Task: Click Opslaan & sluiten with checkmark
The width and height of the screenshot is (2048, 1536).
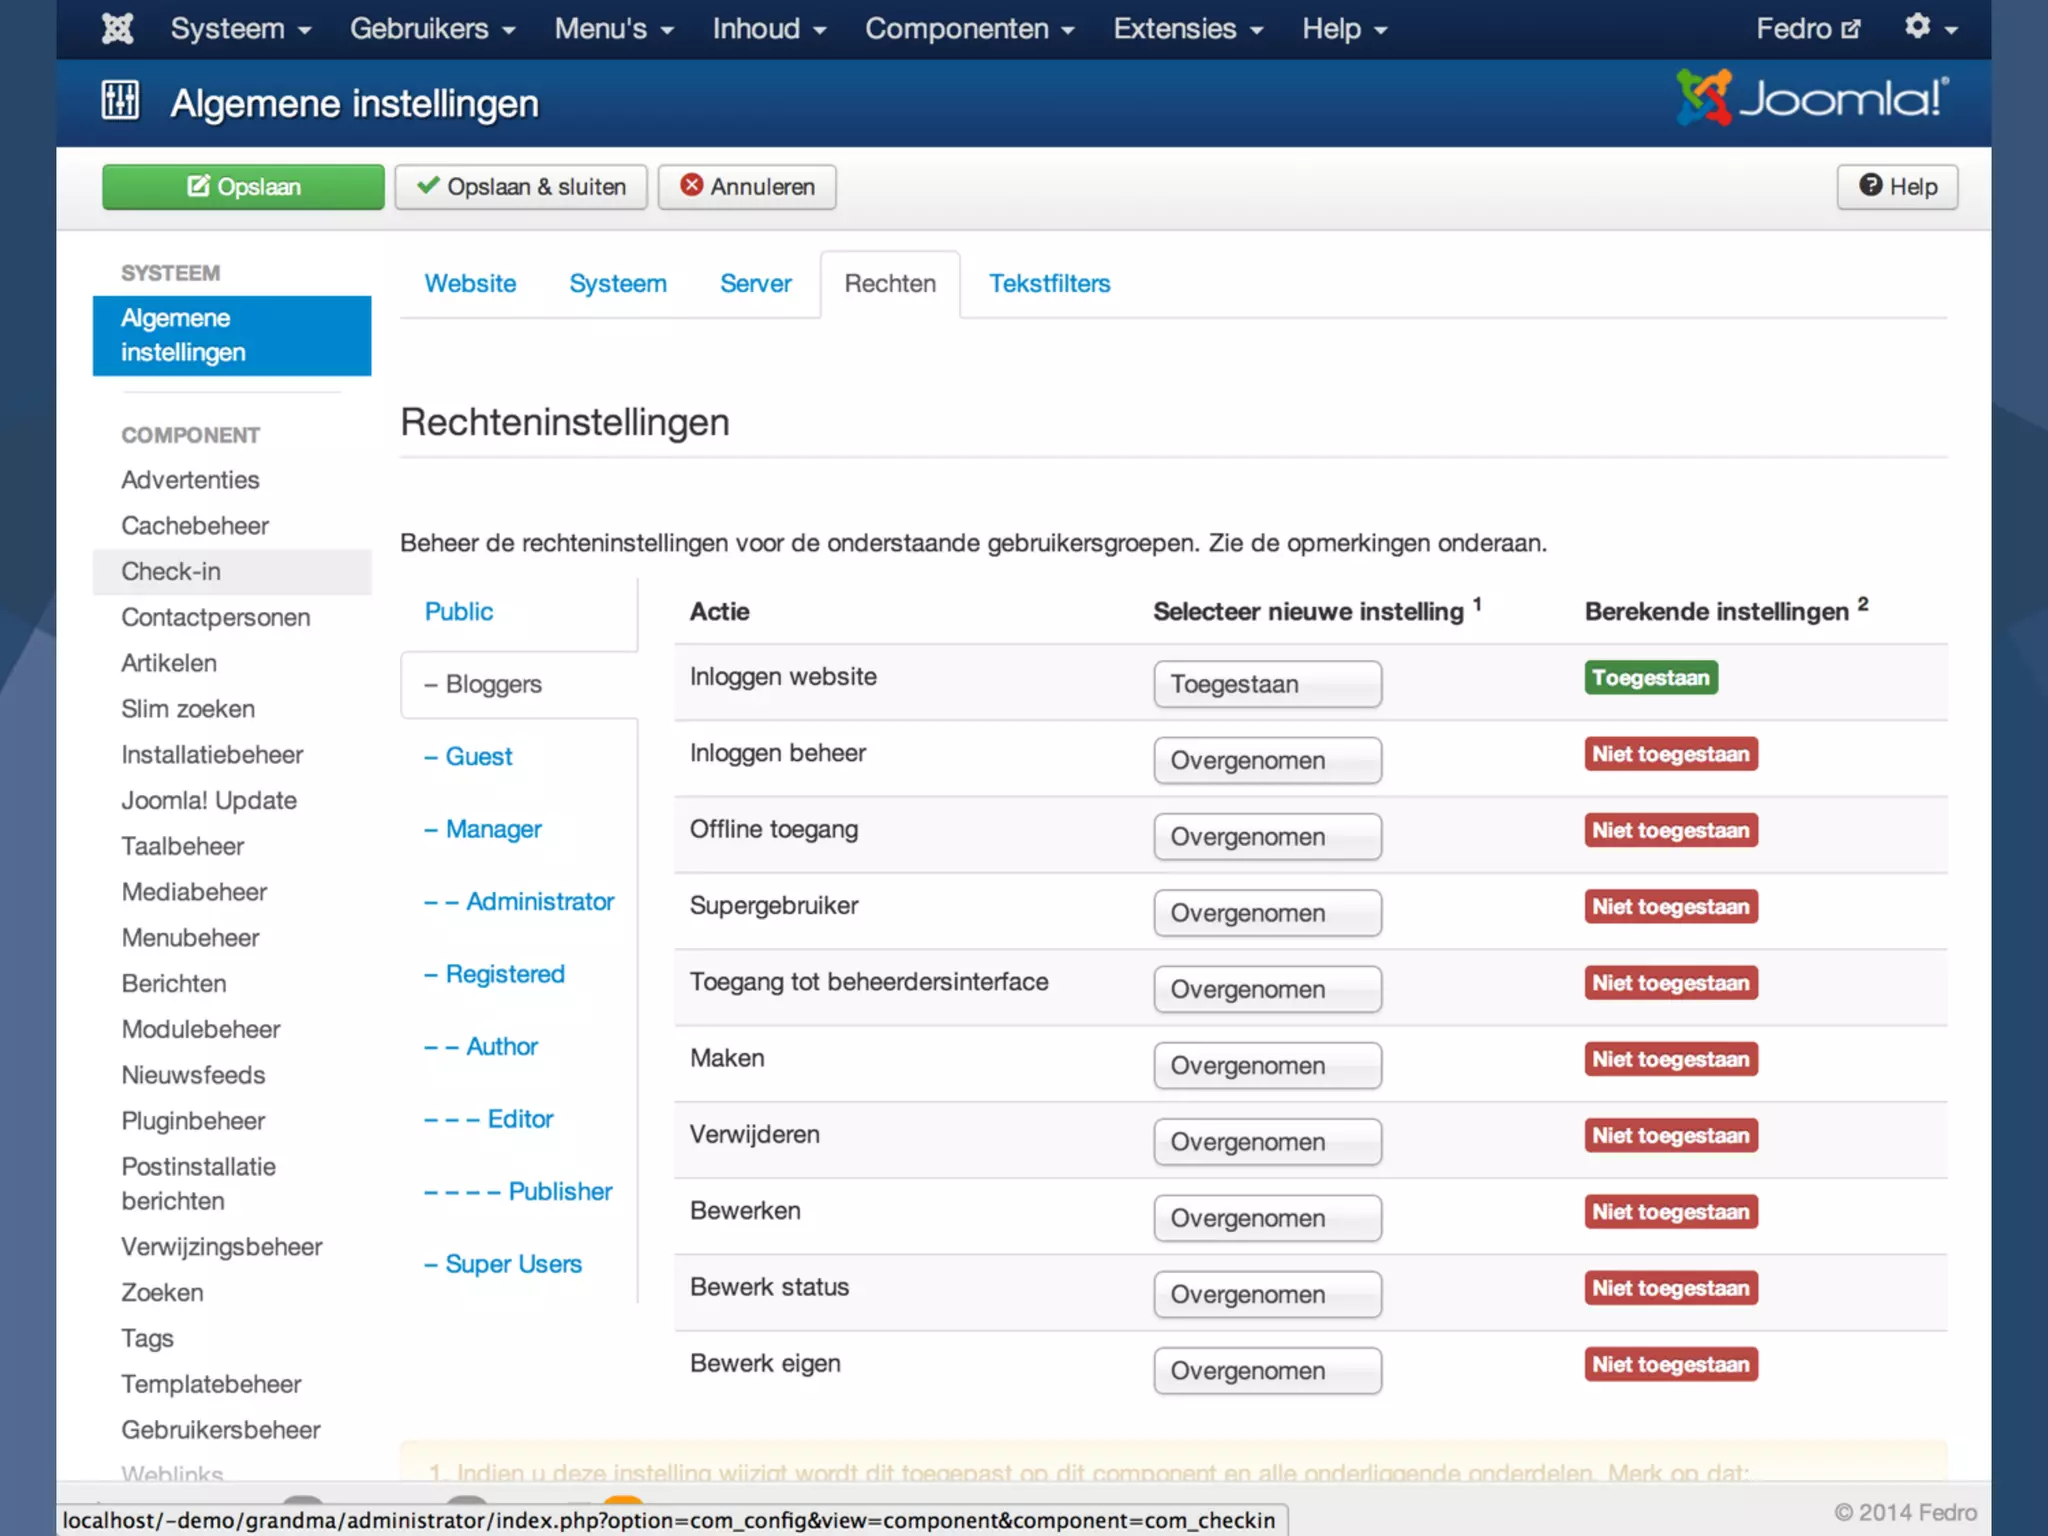Action: [521, 187]
